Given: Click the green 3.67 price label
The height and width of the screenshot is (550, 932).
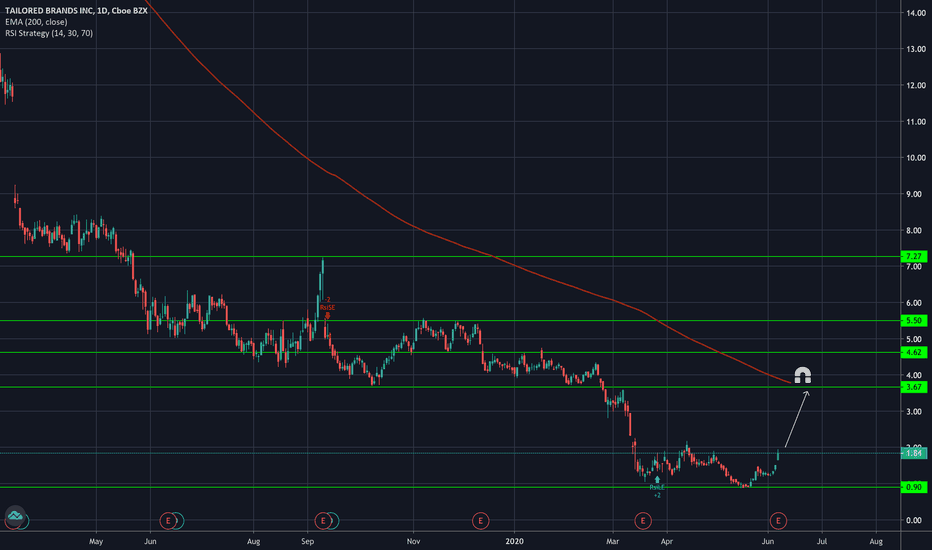Looking at the screenshot, I should 914,387.
